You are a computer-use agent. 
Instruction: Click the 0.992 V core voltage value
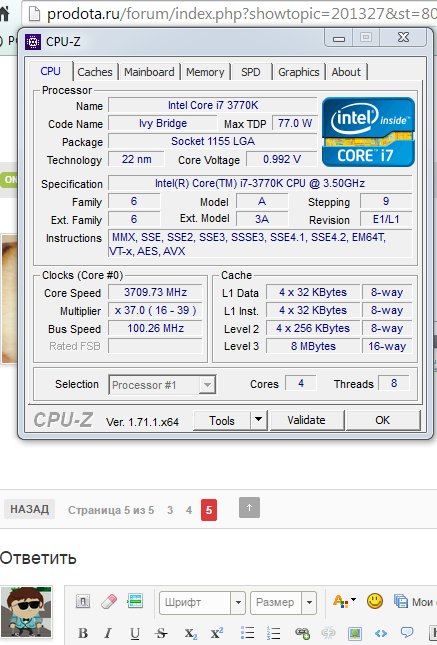(x=282, y=159)
